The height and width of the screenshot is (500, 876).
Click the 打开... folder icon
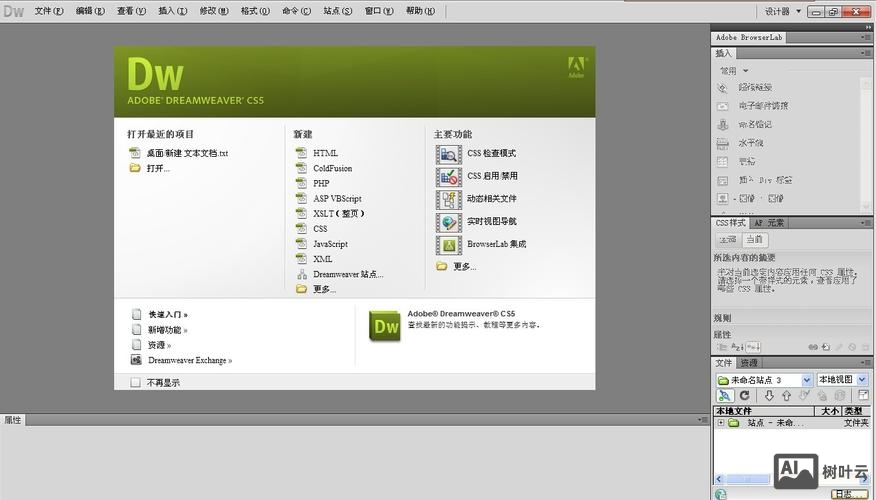pyautogui.click(x=135, y=168)
